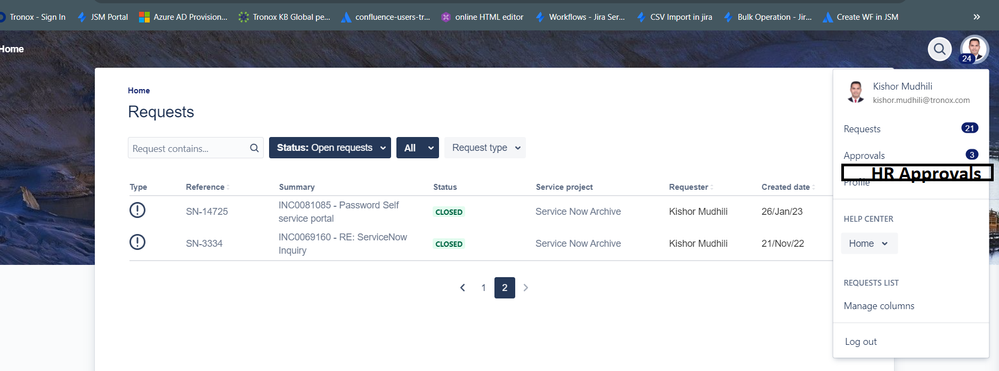Show more bookmarks with the double chevron
Screen dimensions: 999x371
click(977, 17)
